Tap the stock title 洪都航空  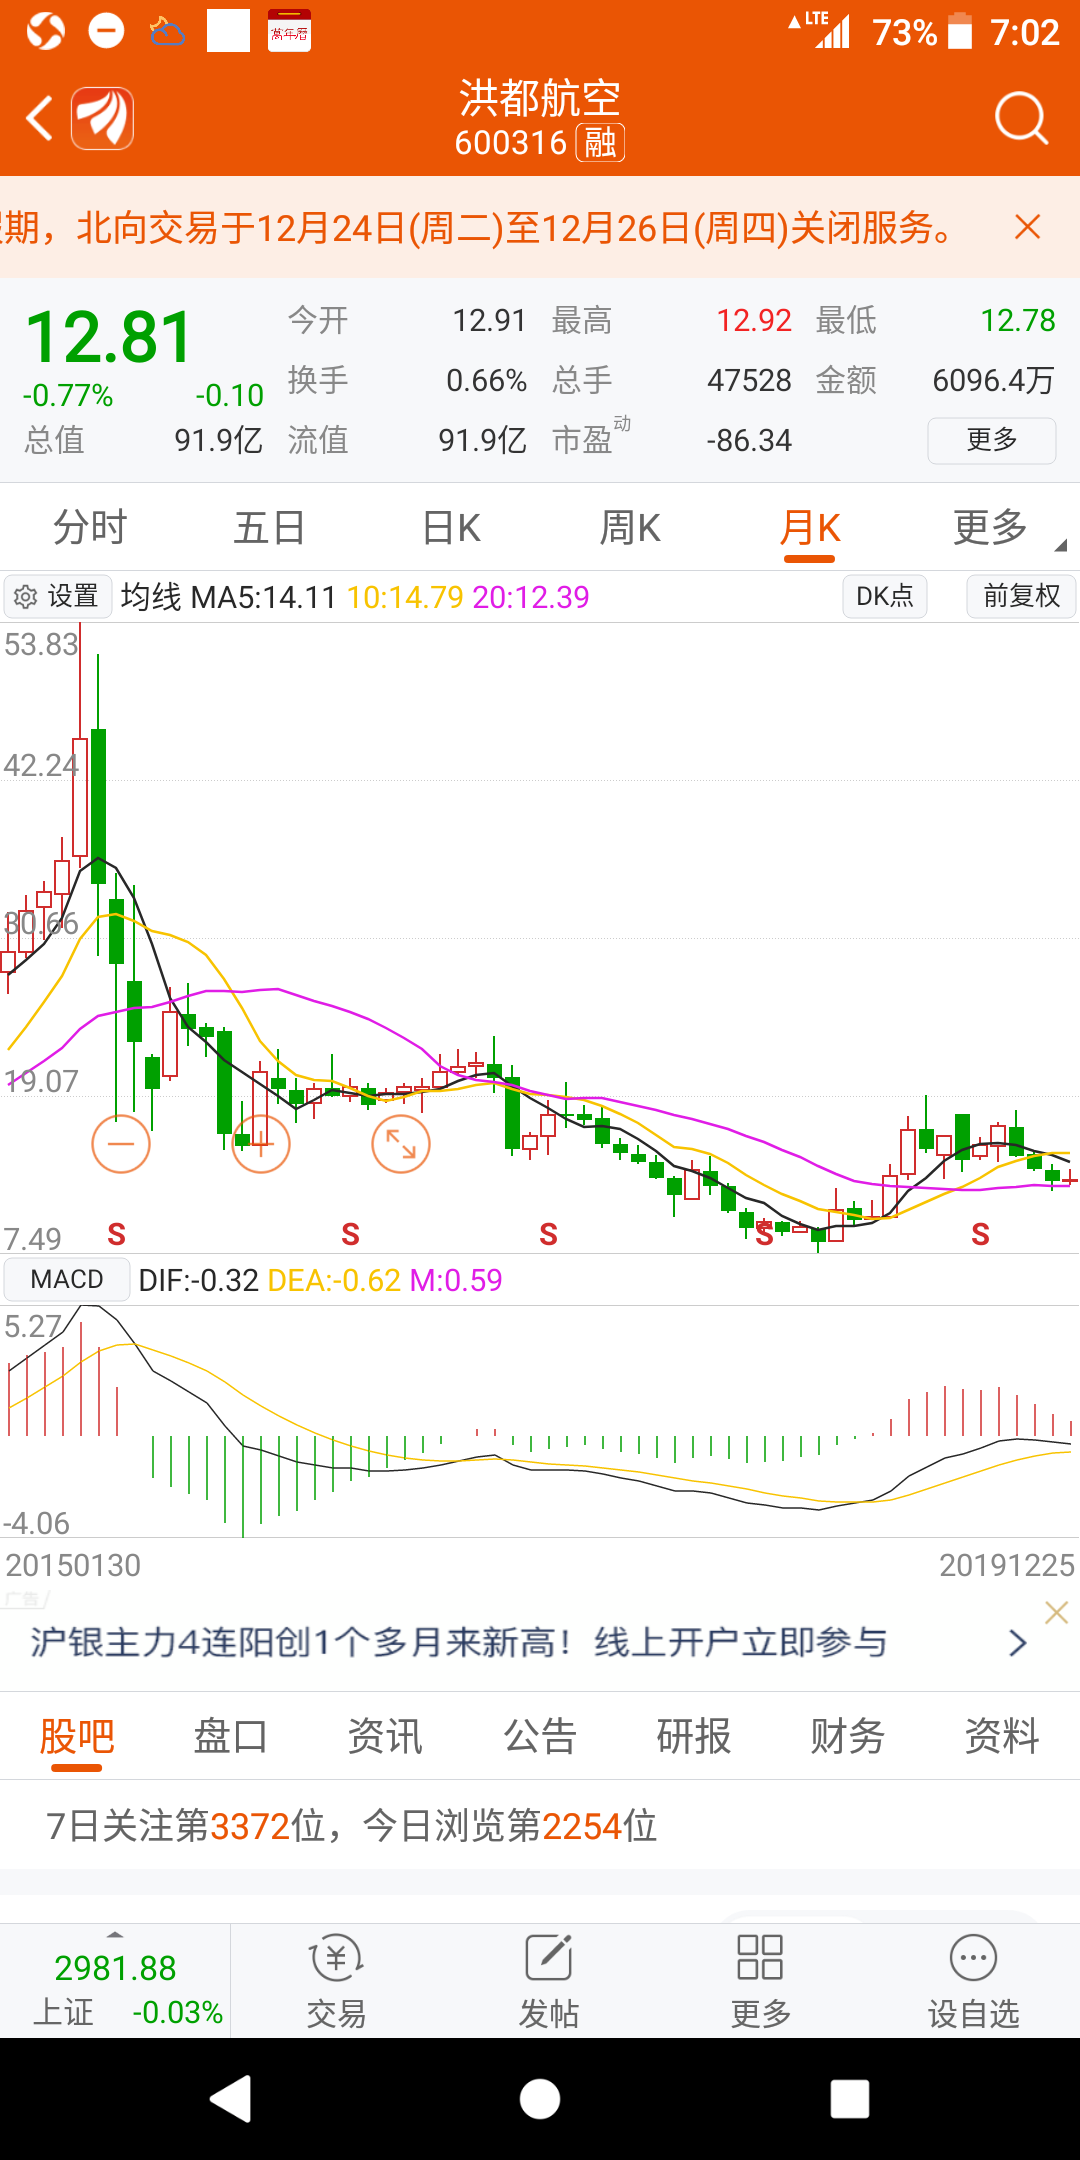pyautogui.click(x=540, y=99)
